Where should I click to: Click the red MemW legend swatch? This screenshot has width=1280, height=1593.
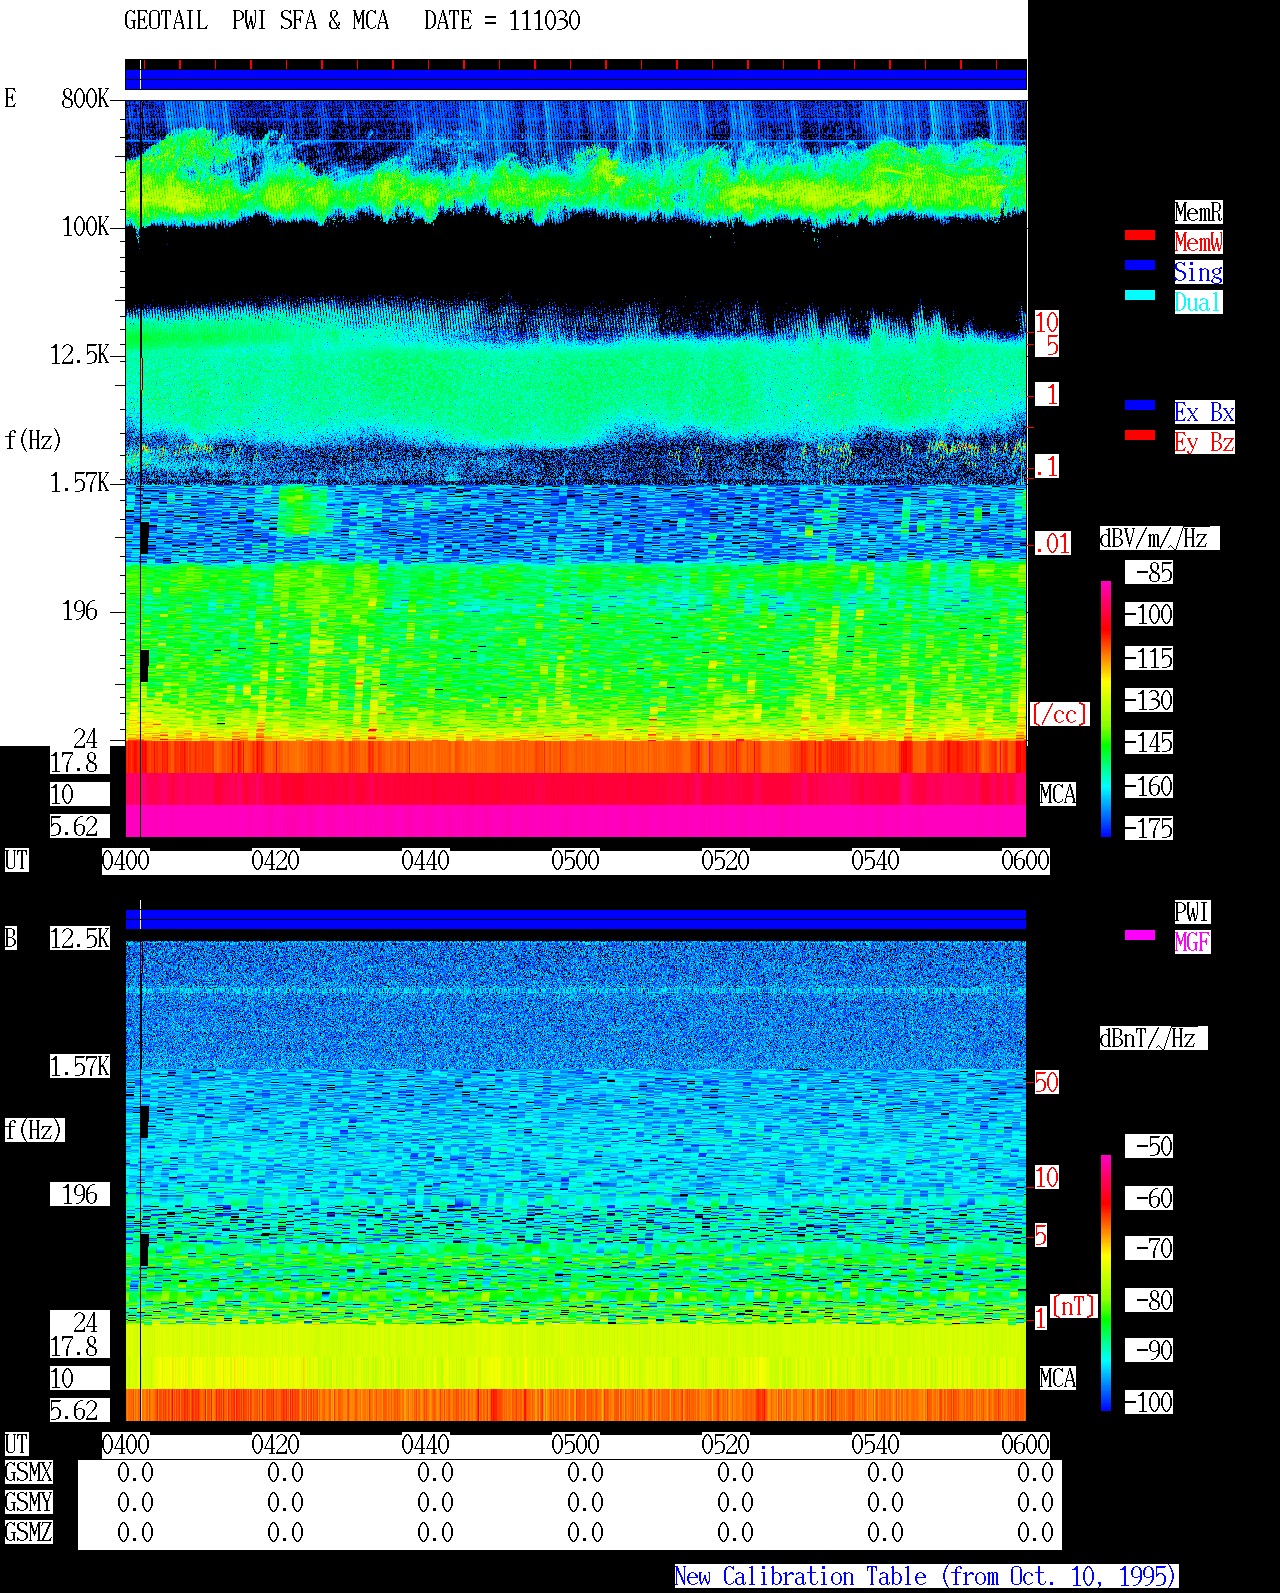pos(1140,235)
